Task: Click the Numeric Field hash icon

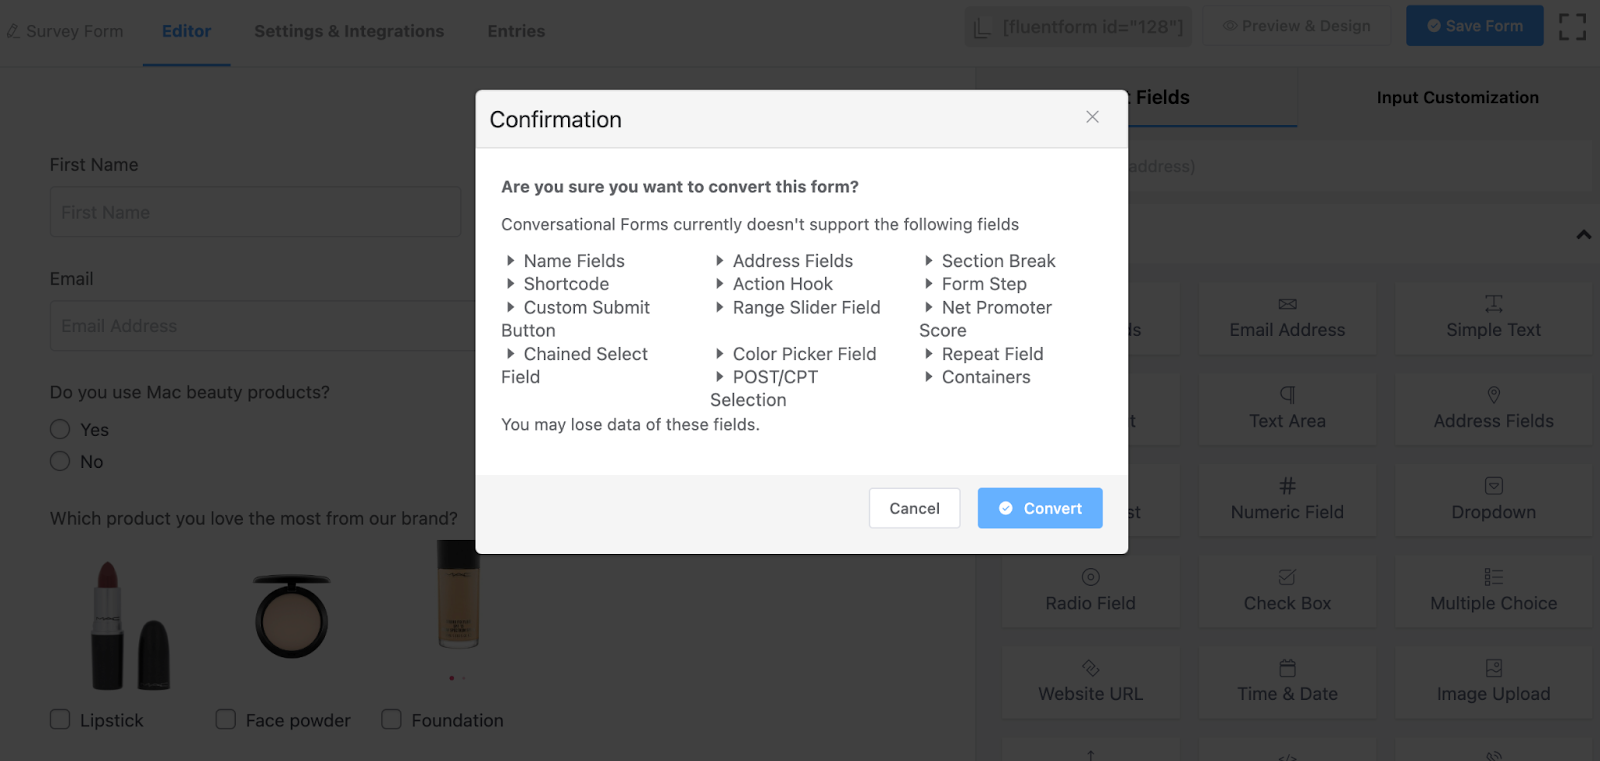Action: [x=1287, y=486]
